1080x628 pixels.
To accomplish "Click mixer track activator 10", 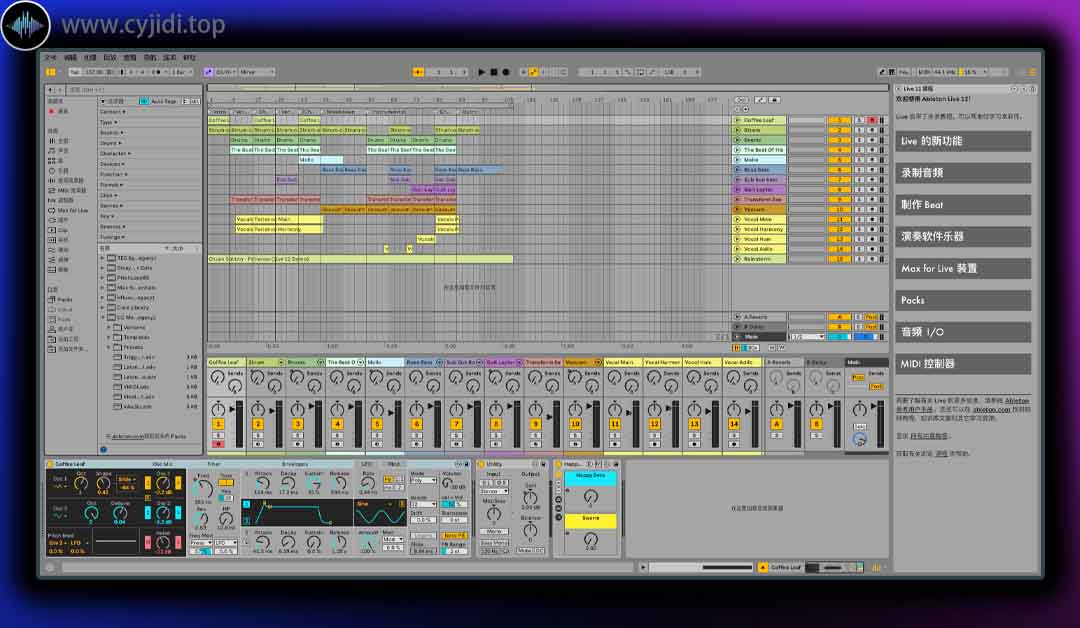I will coord(575,425).
